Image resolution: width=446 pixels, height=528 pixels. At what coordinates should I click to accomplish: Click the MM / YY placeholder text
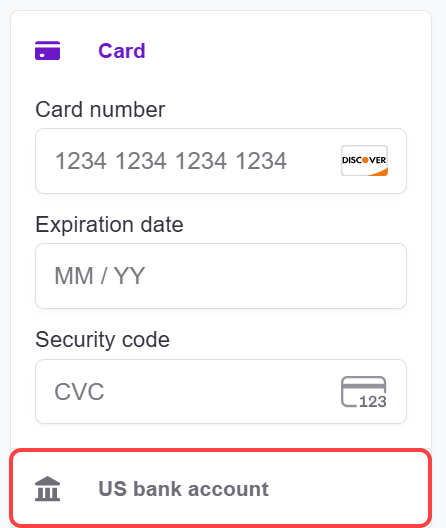coord(100,276)
